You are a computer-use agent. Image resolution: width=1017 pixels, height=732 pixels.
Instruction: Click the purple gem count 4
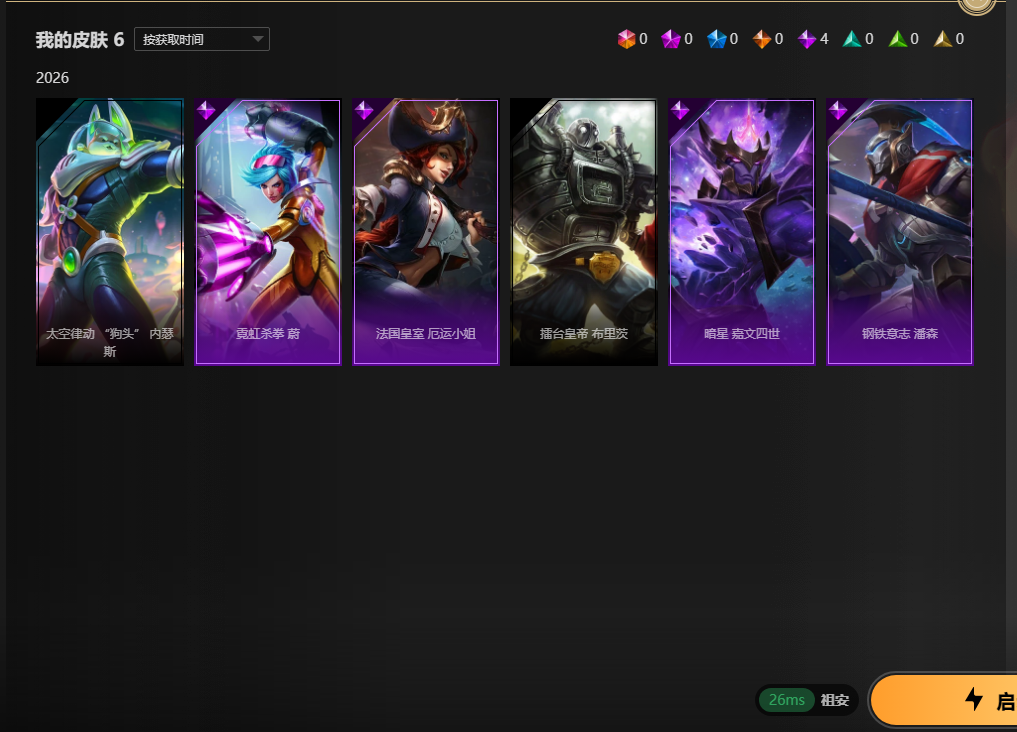[824, 39]
